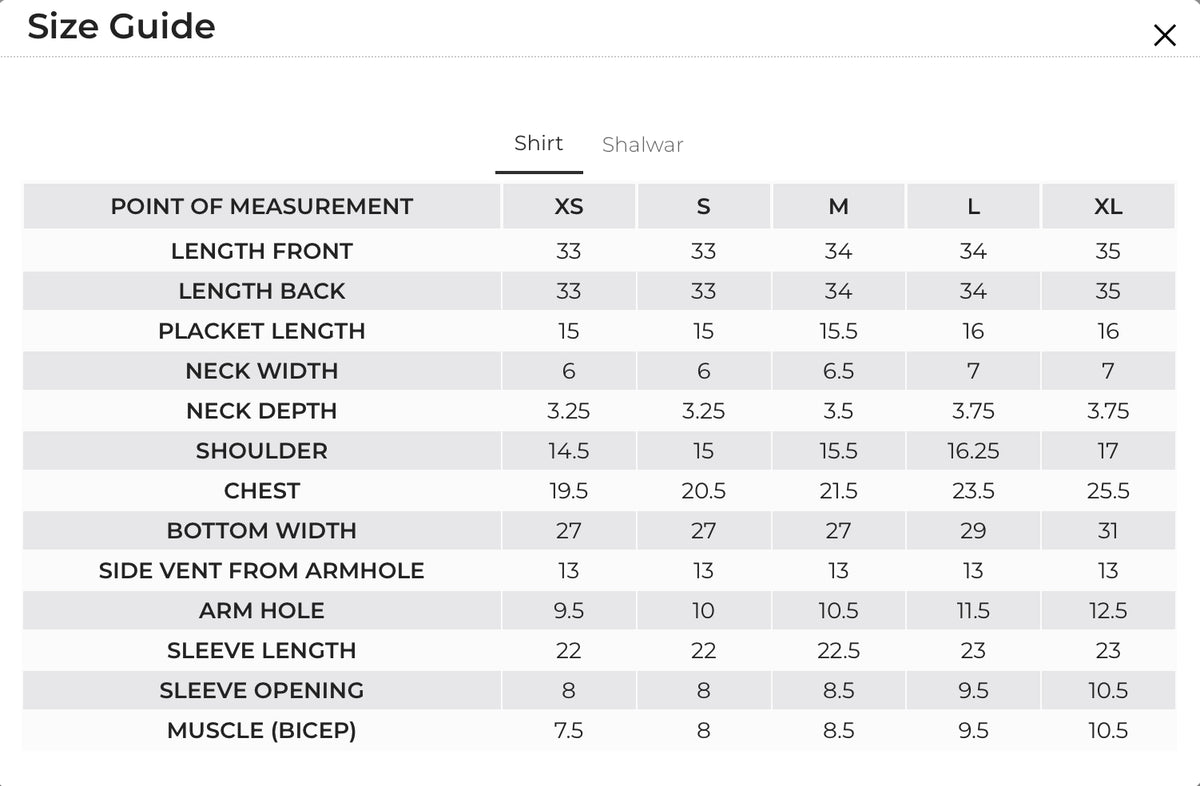Click the MUSCLE (BICEP) row label

coord(261,731)
